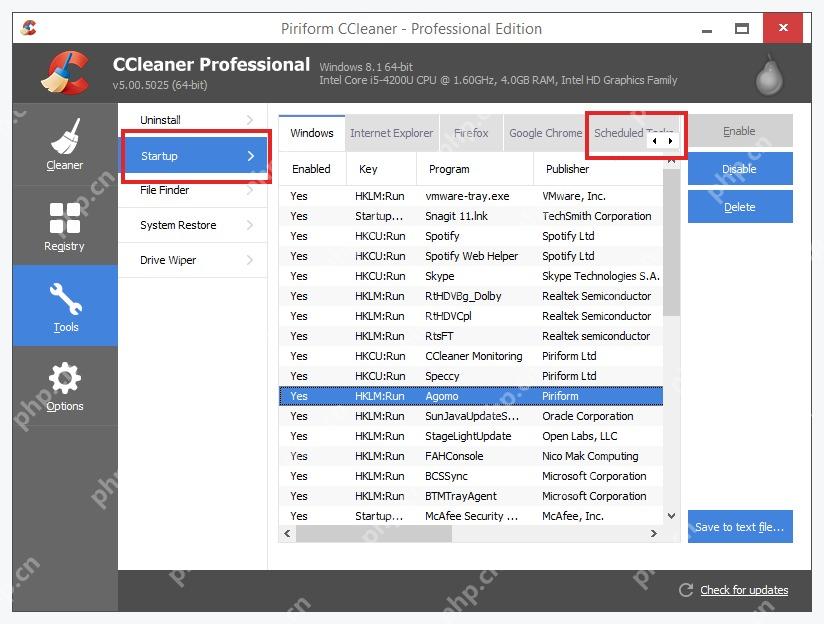Click the horizontal scrollbar left arrow
Image resolution: width=824 pixels, height=624 pixels.
pos(287,533)
